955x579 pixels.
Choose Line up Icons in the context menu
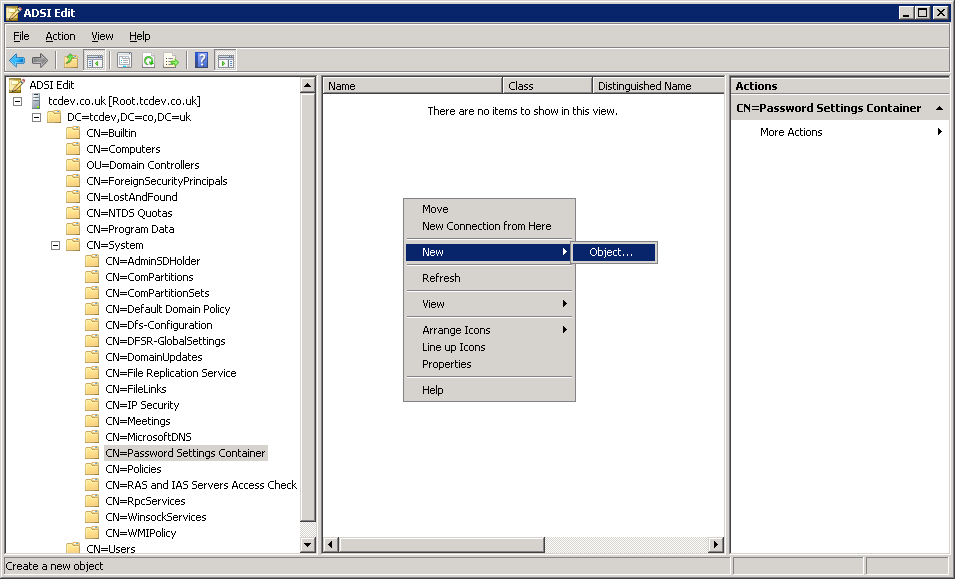[x=490, y=347]
